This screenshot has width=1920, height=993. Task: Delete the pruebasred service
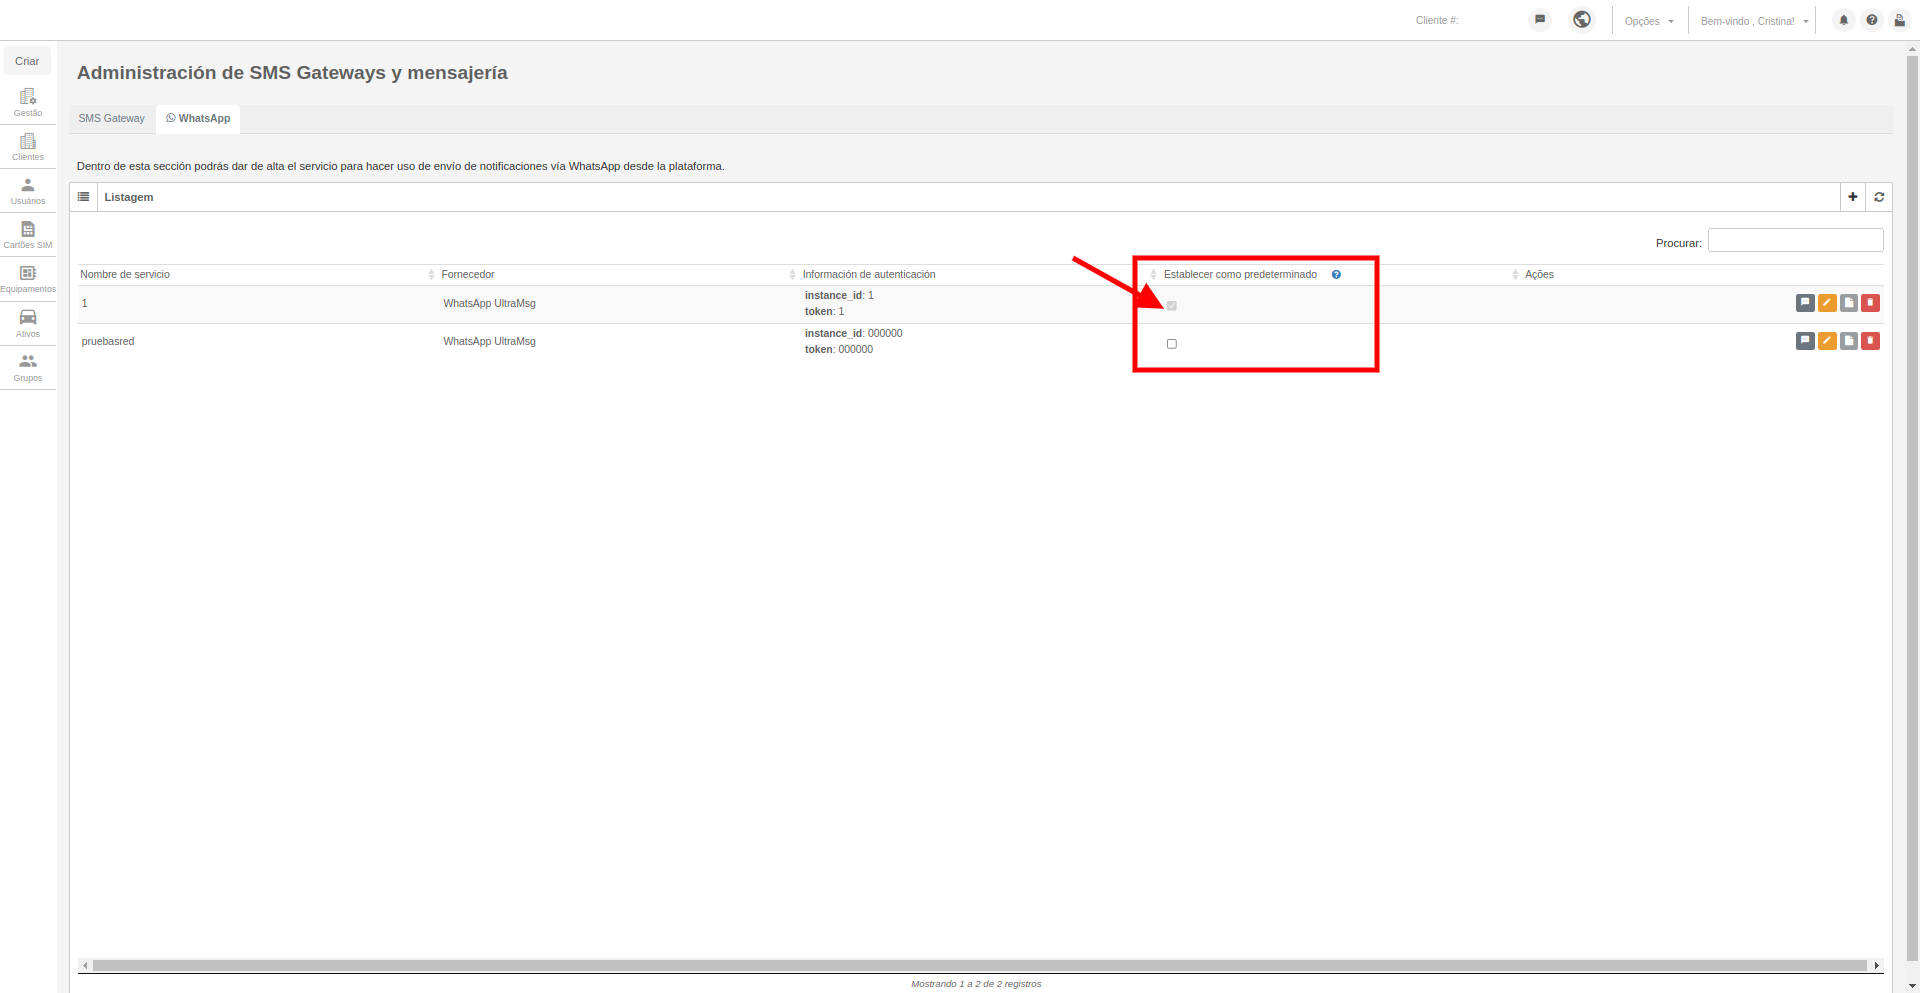click(1871, 341)
